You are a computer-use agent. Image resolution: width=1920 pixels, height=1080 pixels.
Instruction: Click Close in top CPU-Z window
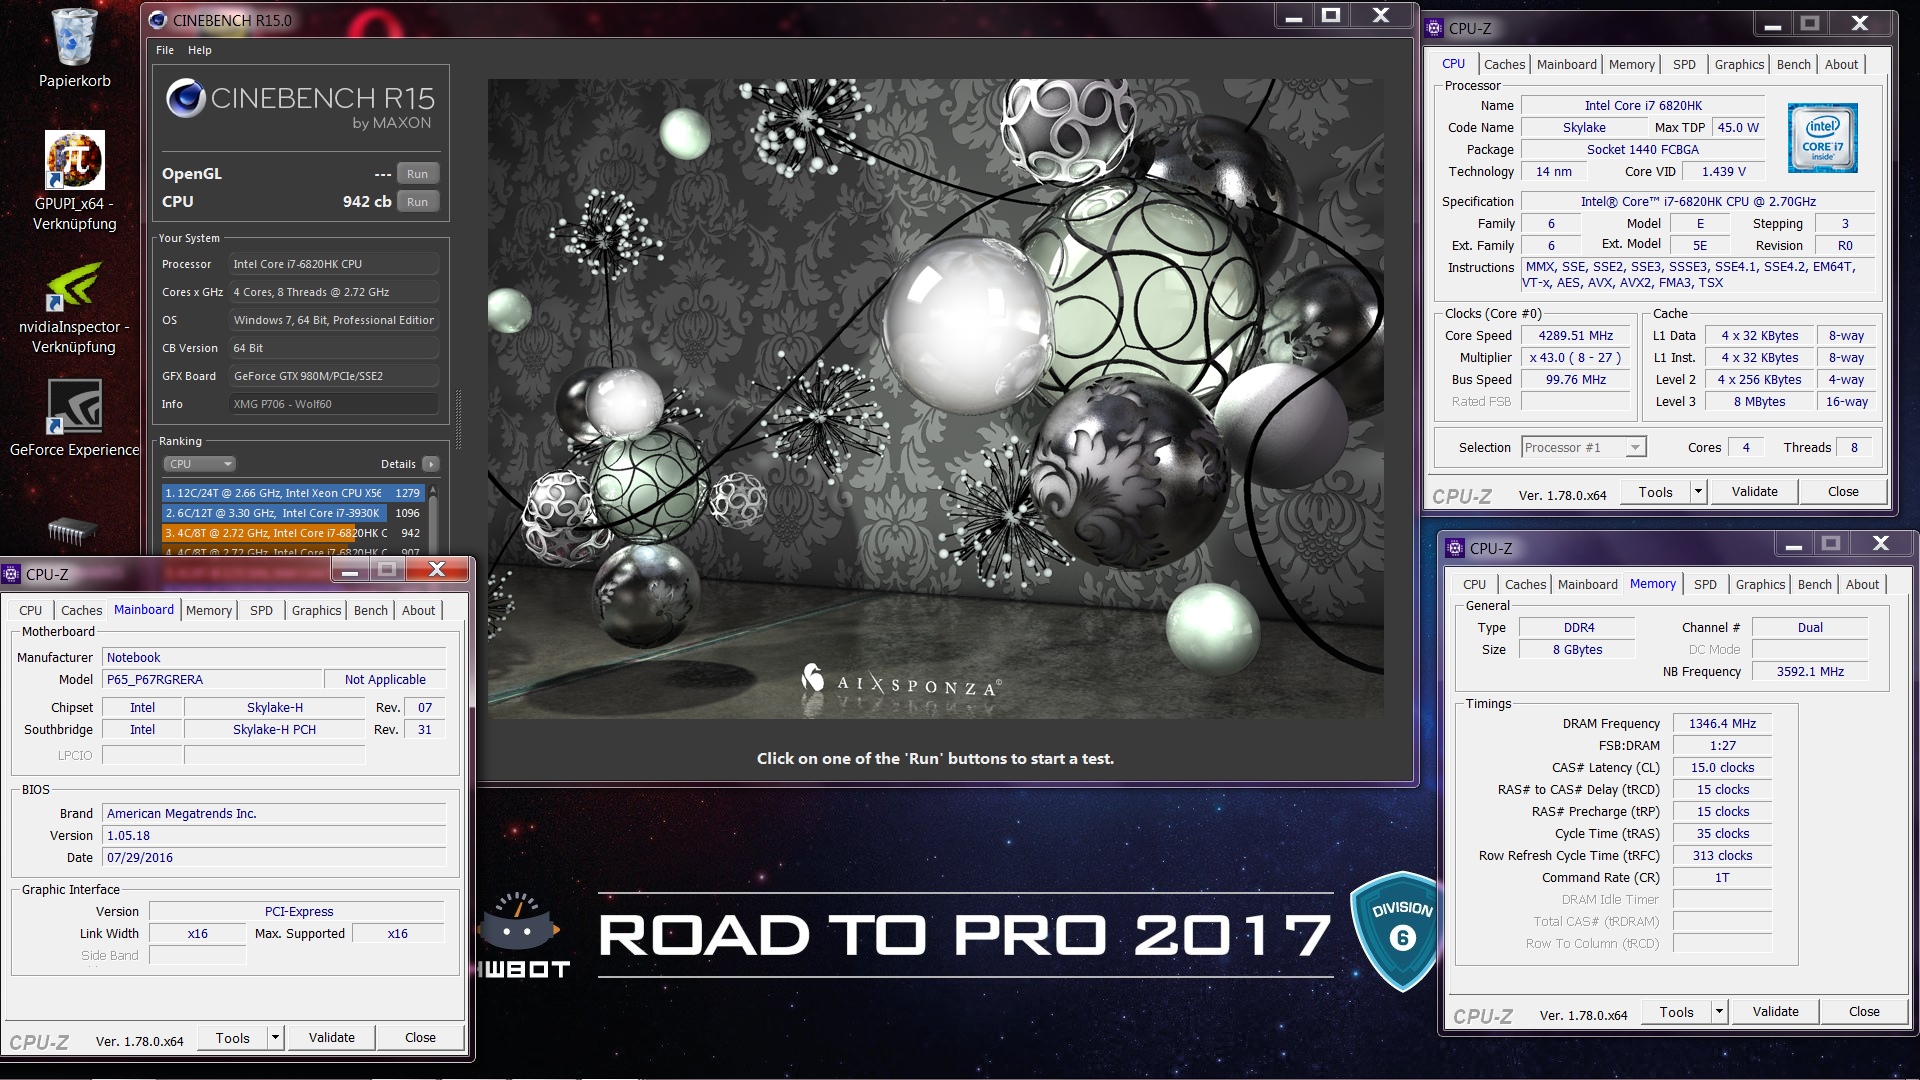[1843, 492]
